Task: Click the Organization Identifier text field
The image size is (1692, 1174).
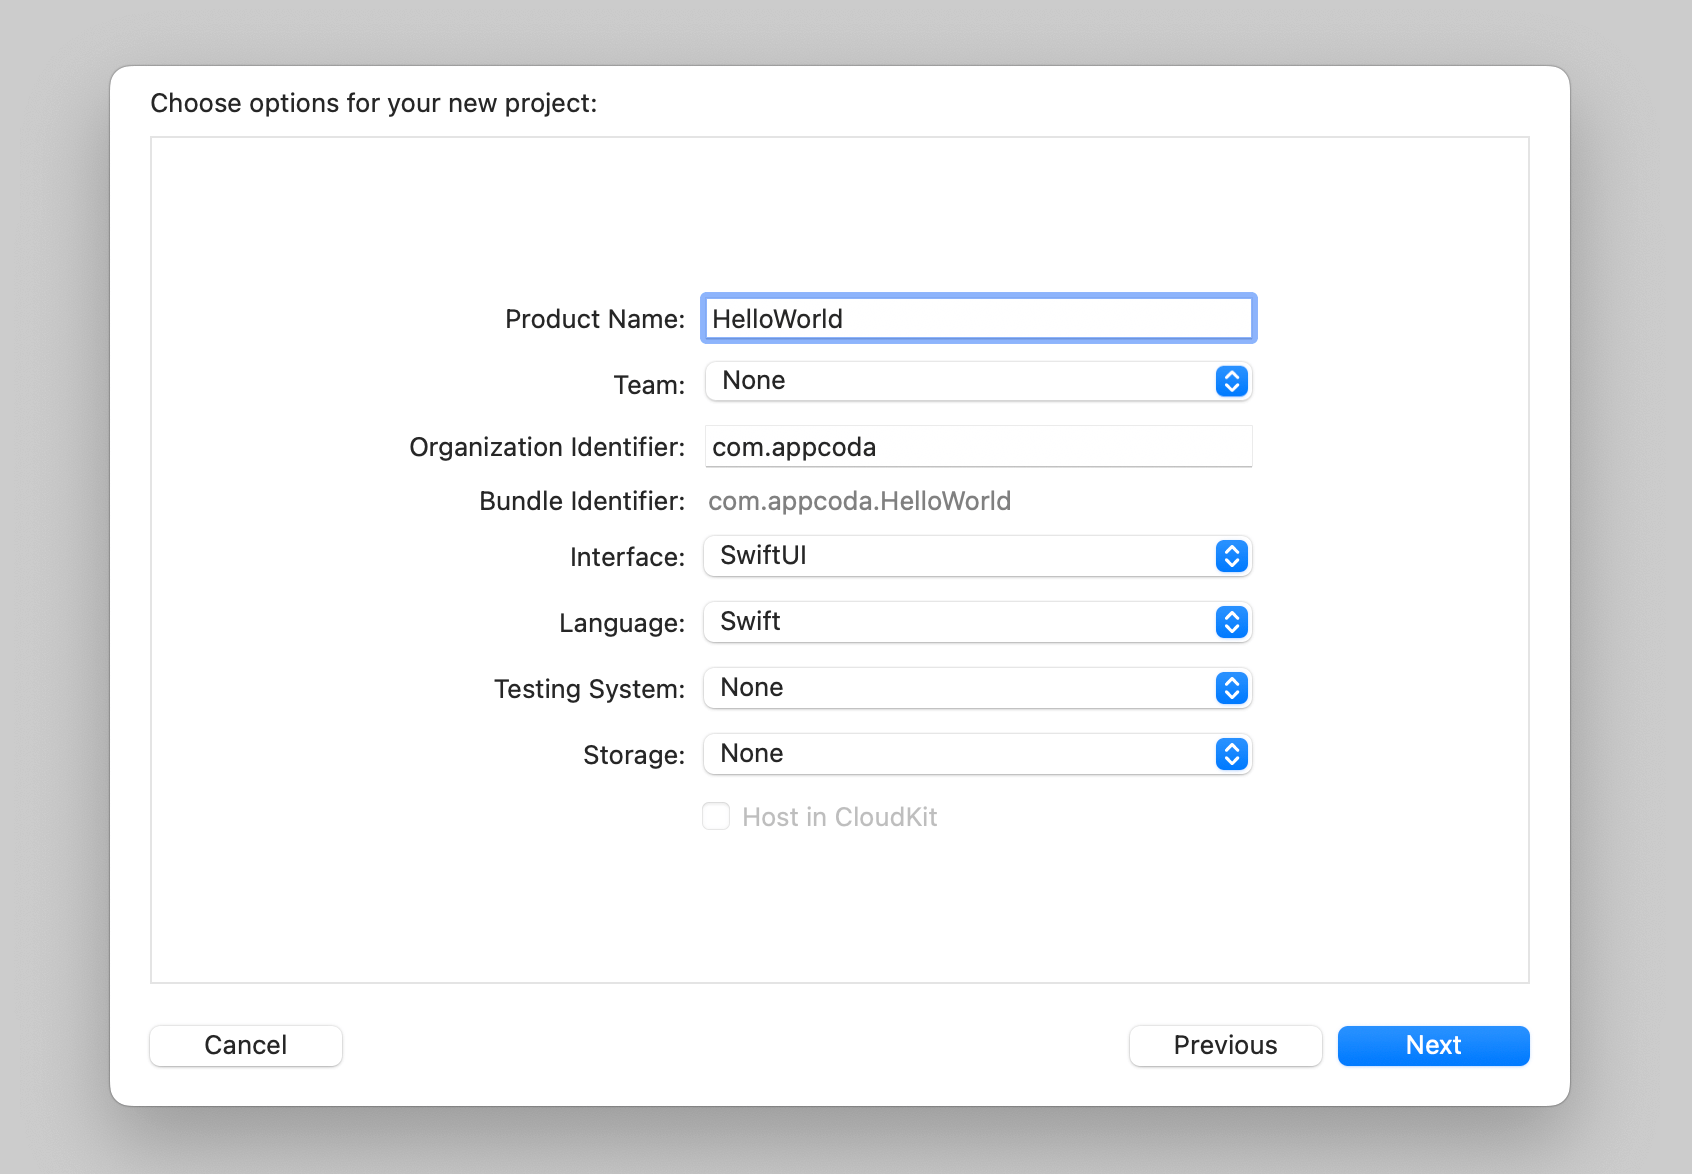Action: (978, 447)
